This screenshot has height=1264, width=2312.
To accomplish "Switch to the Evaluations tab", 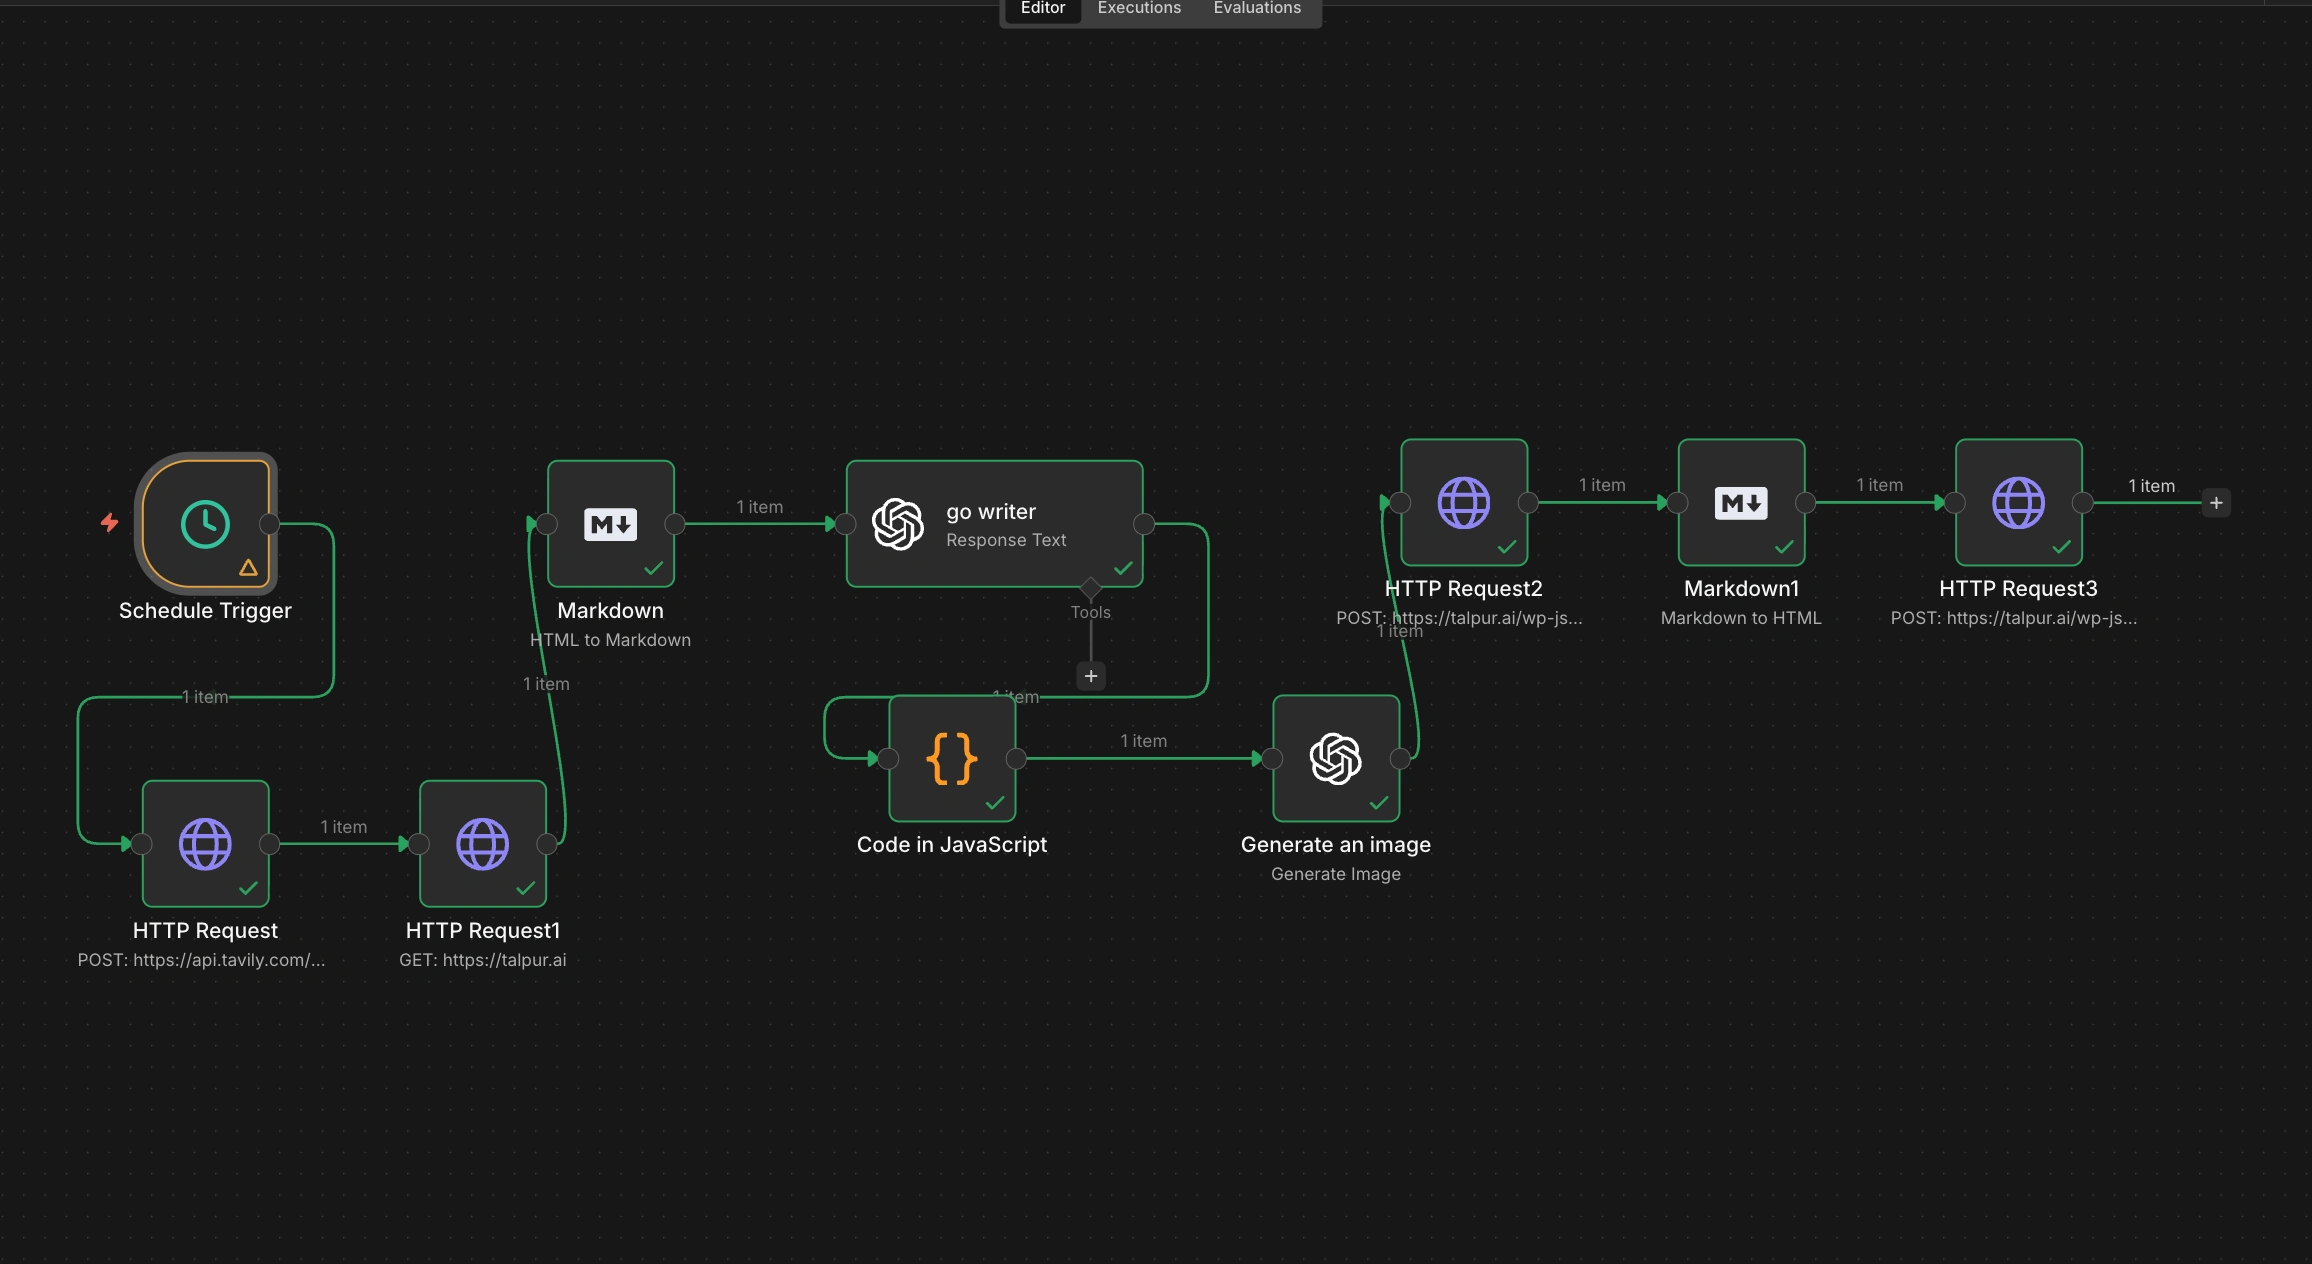I will (x=1257, y=9).
